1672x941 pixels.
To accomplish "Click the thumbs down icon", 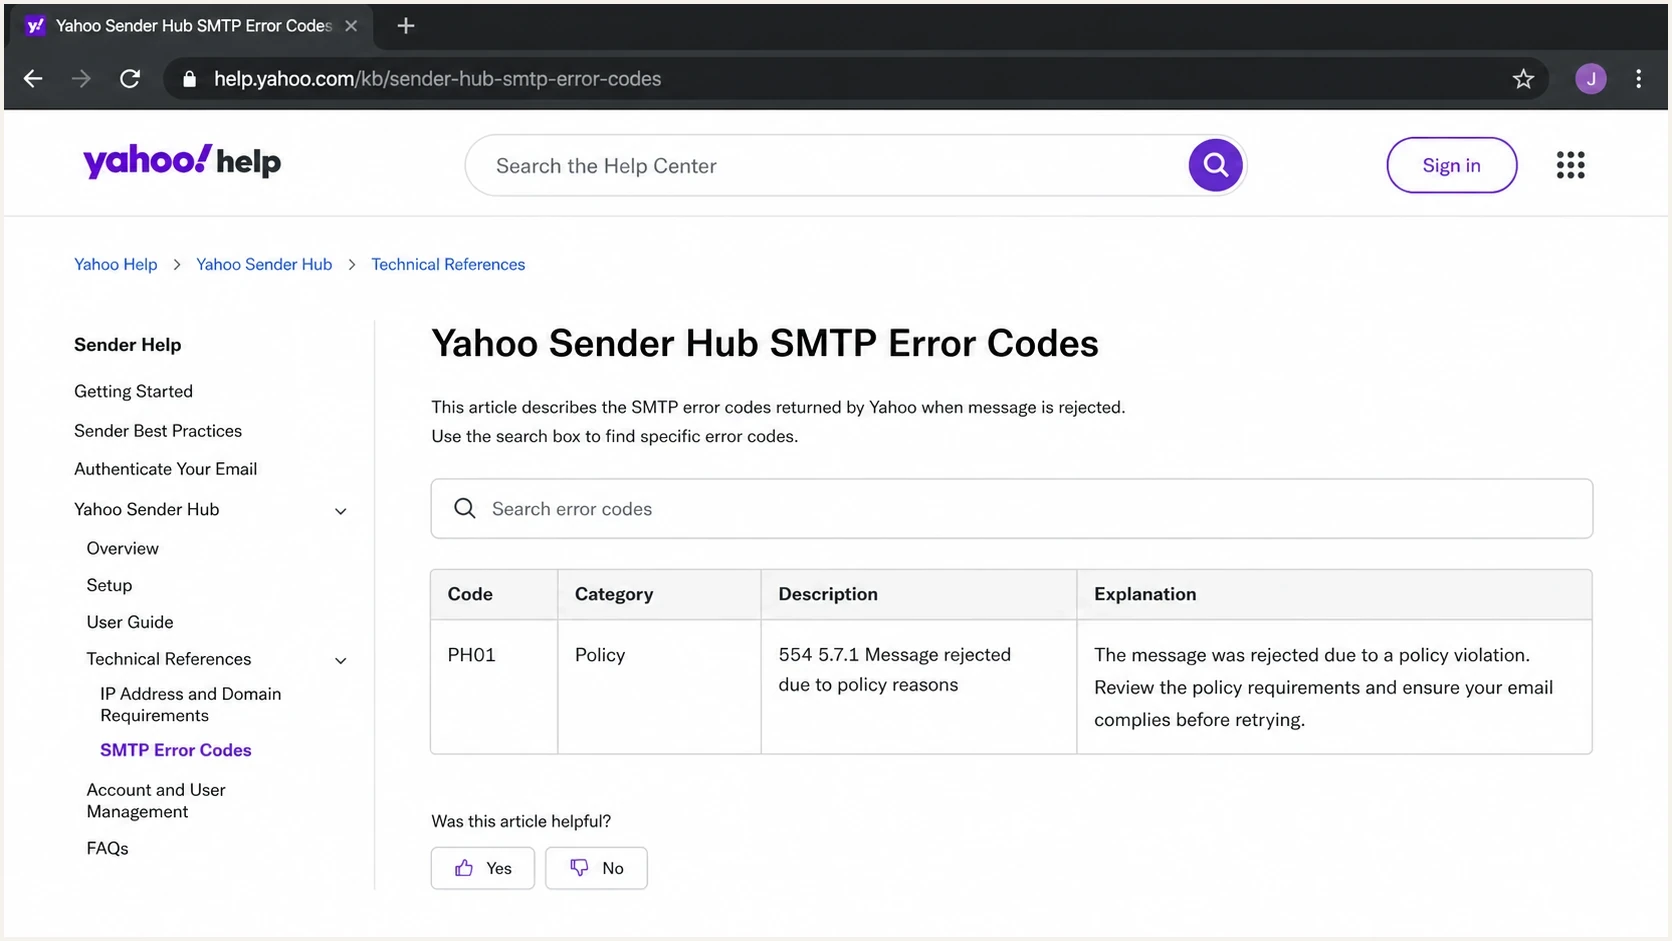I will (579, 868).
